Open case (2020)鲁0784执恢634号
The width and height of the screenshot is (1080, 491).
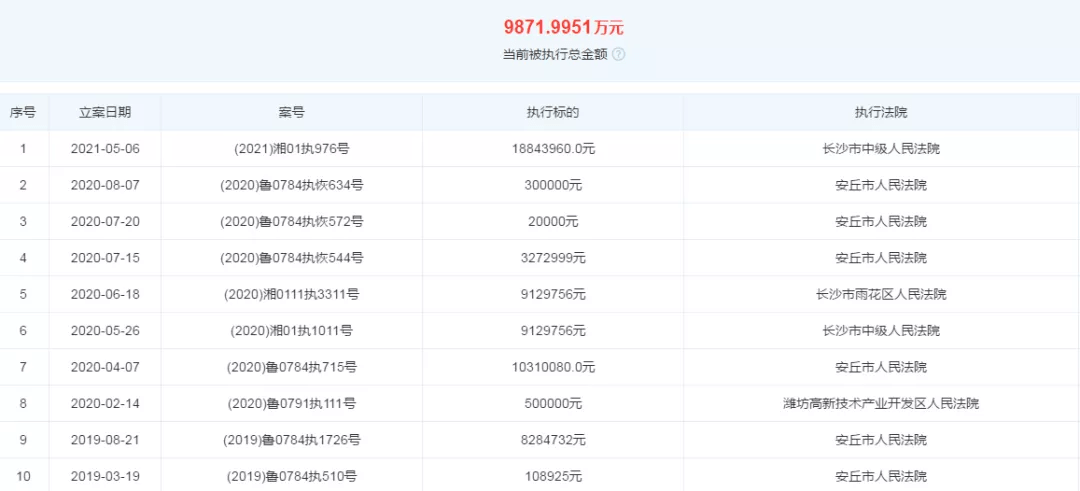coord(291,185)
